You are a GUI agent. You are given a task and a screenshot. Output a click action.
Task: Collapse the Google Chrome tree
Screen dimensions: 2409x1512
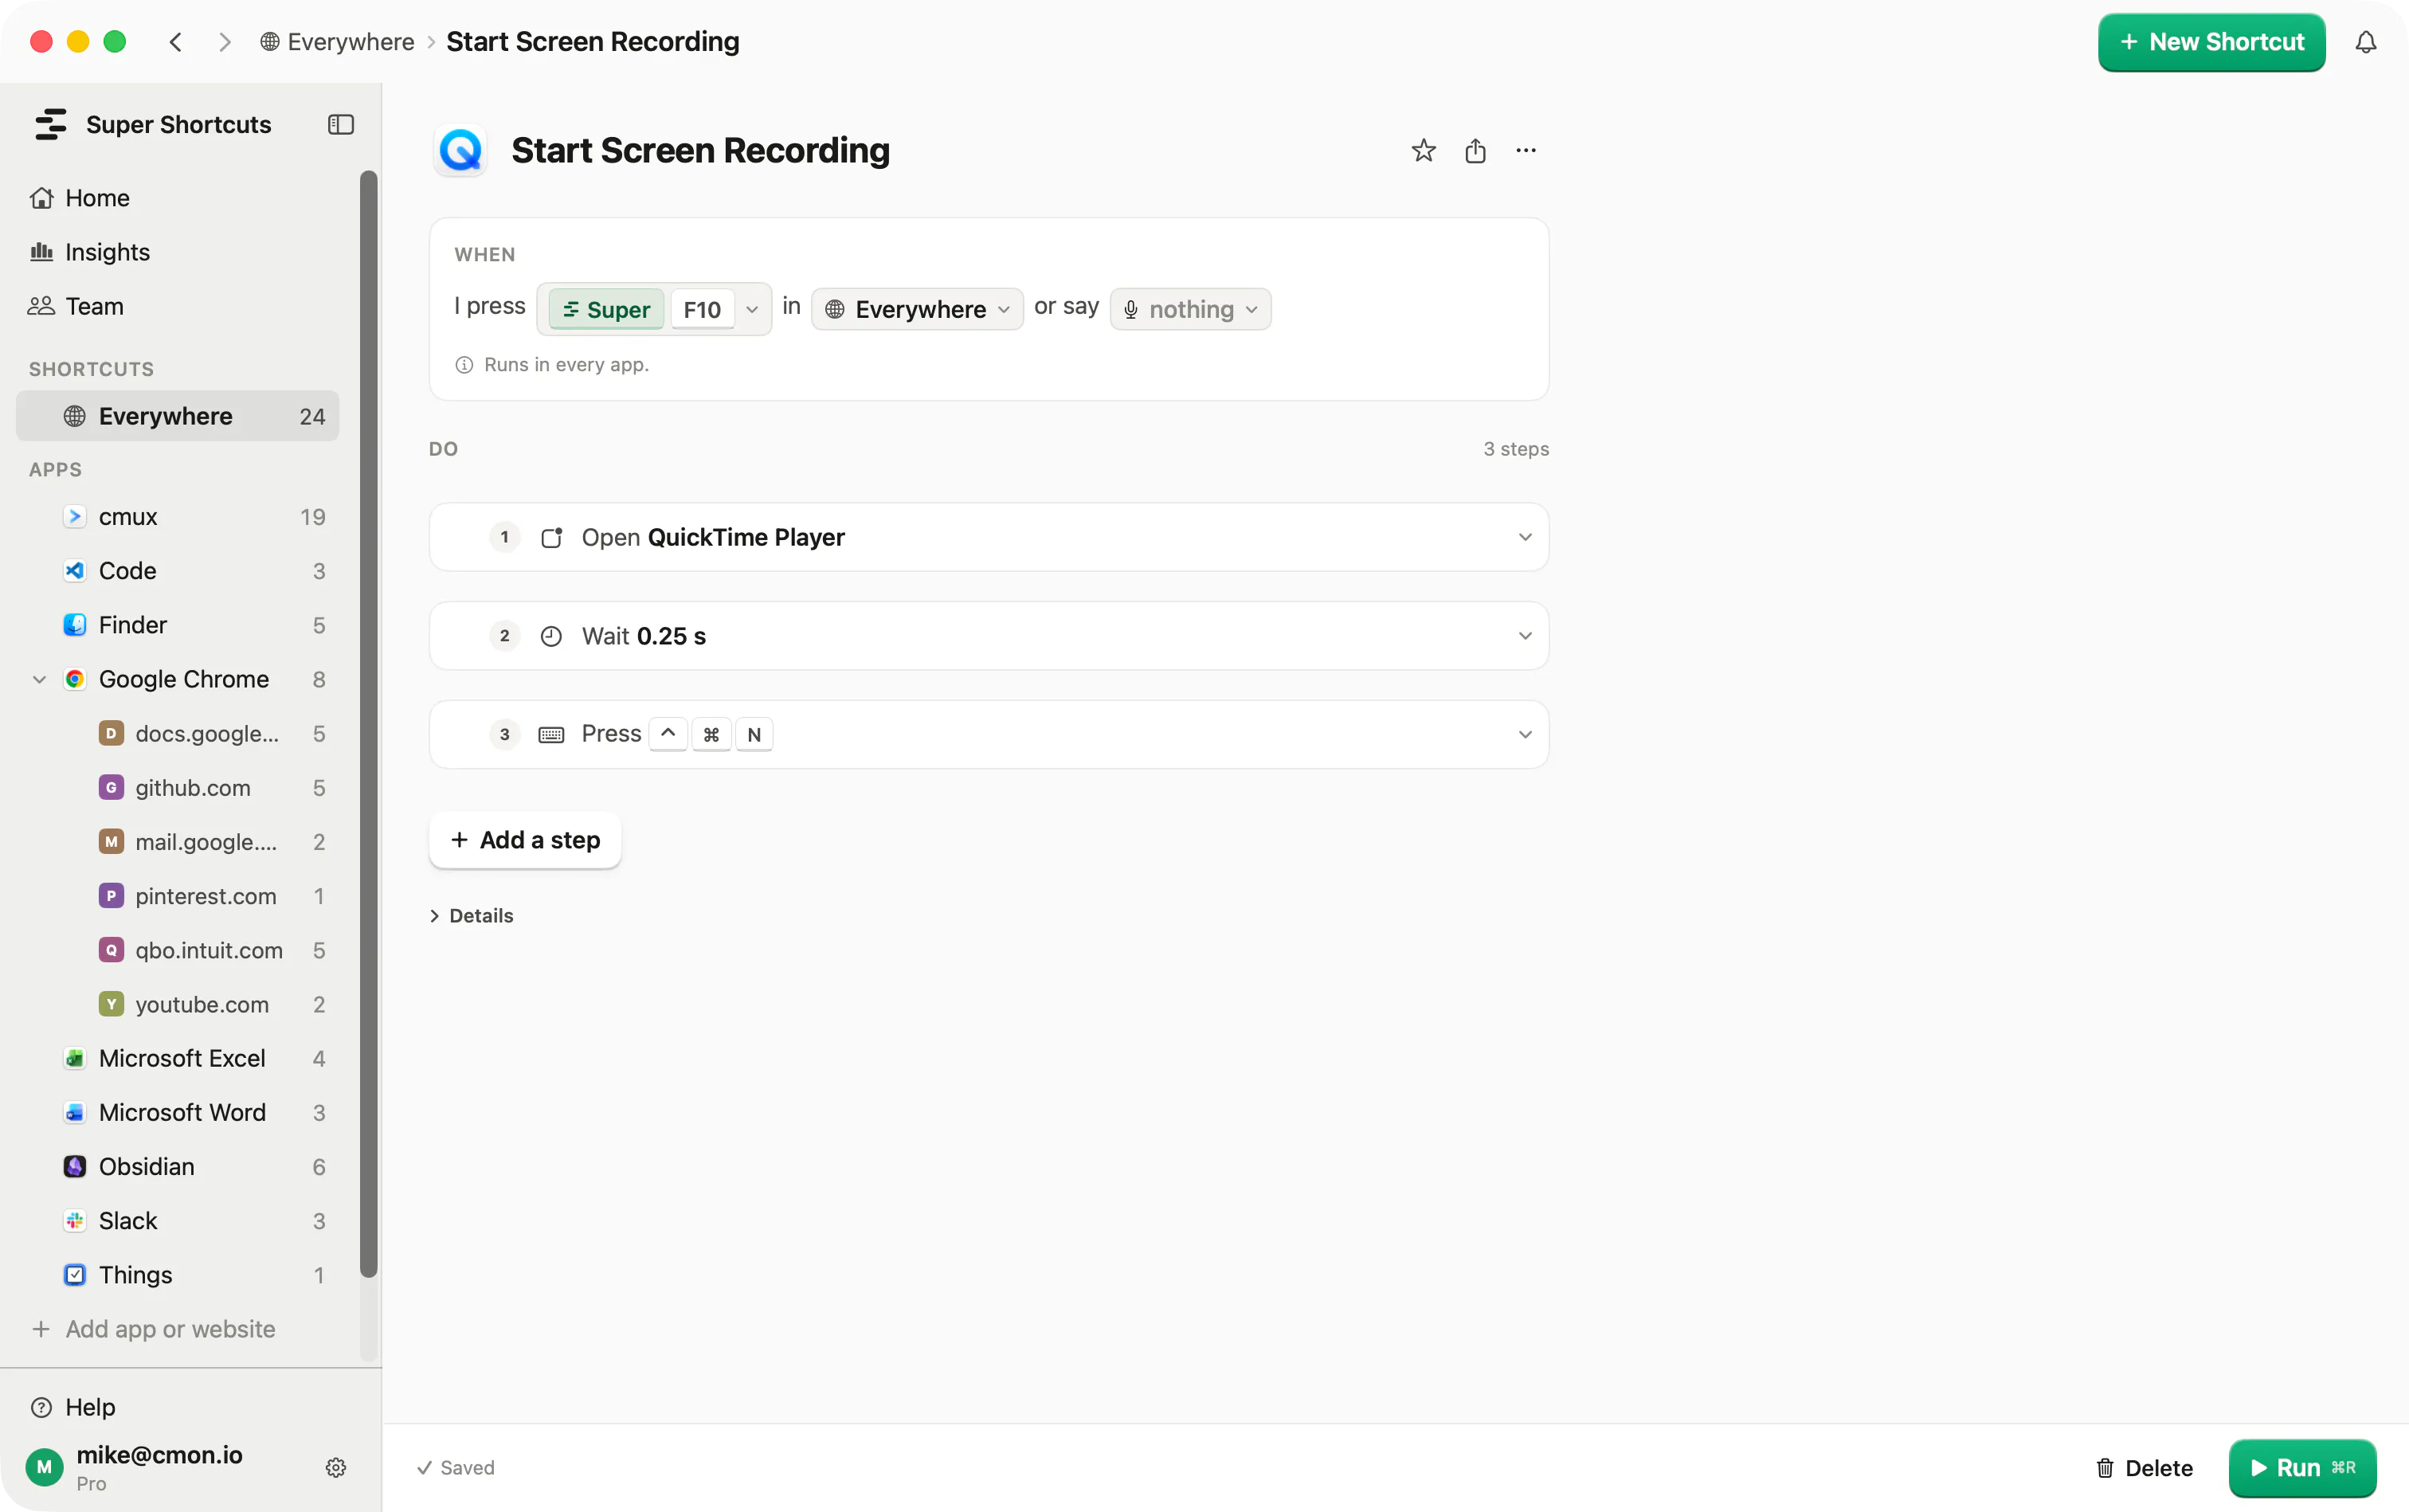click(39, 679)
